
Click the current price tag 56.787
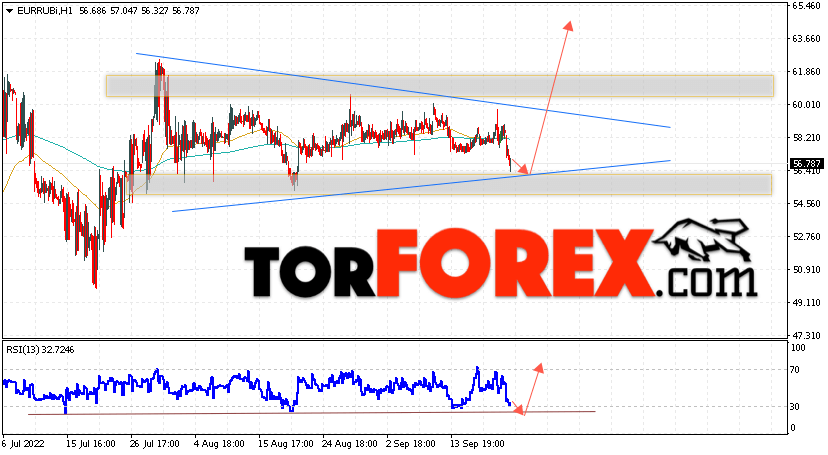click(x=805, y=164)
